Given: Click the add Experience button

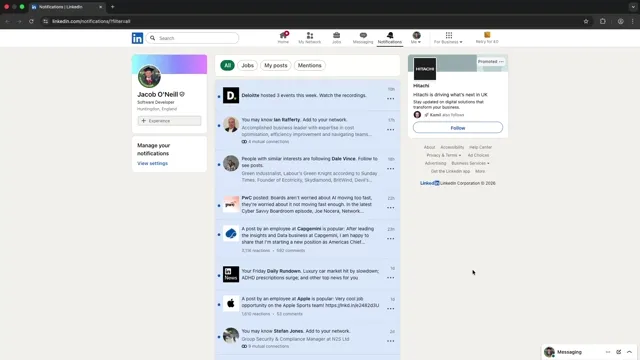Looking at the screenshot, I should pos(169,121).
